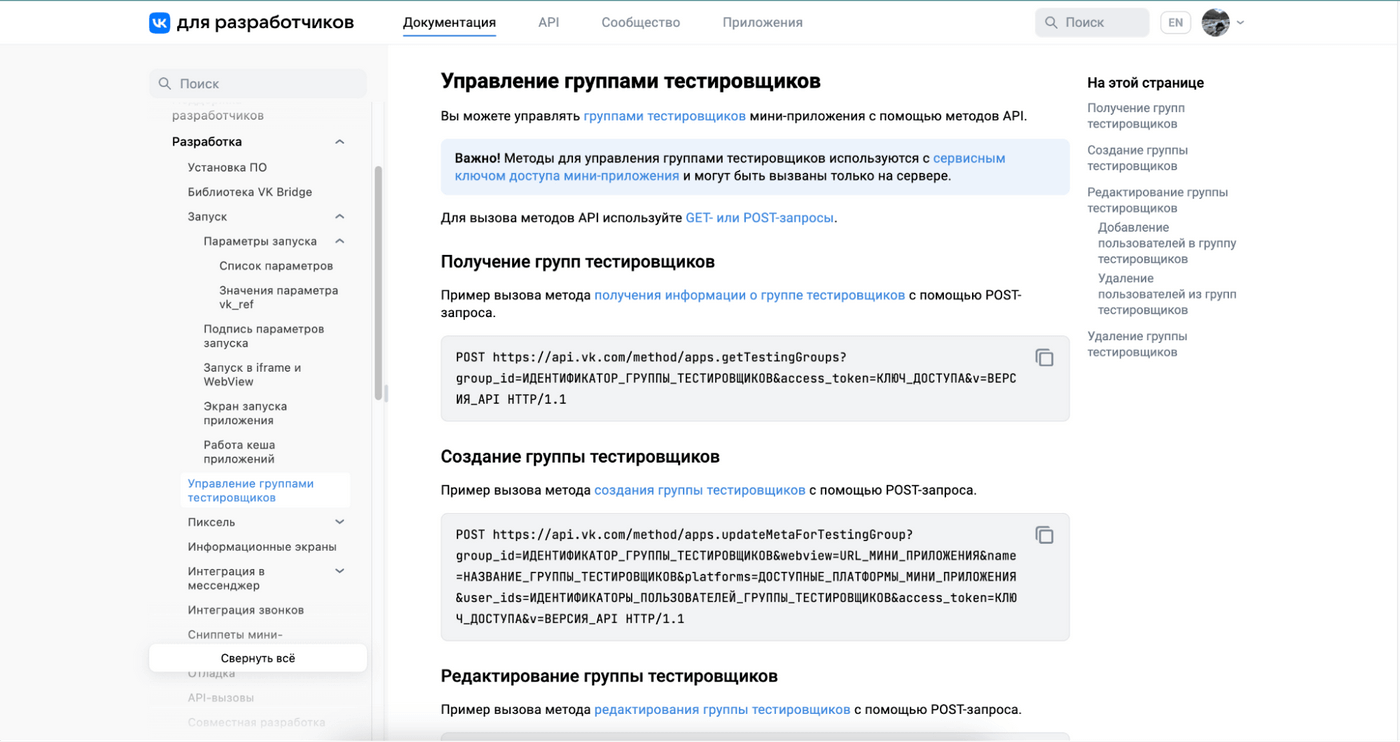Click the Создание группы тестировщиков heading

pyautogui.click(x=580, y=457)
